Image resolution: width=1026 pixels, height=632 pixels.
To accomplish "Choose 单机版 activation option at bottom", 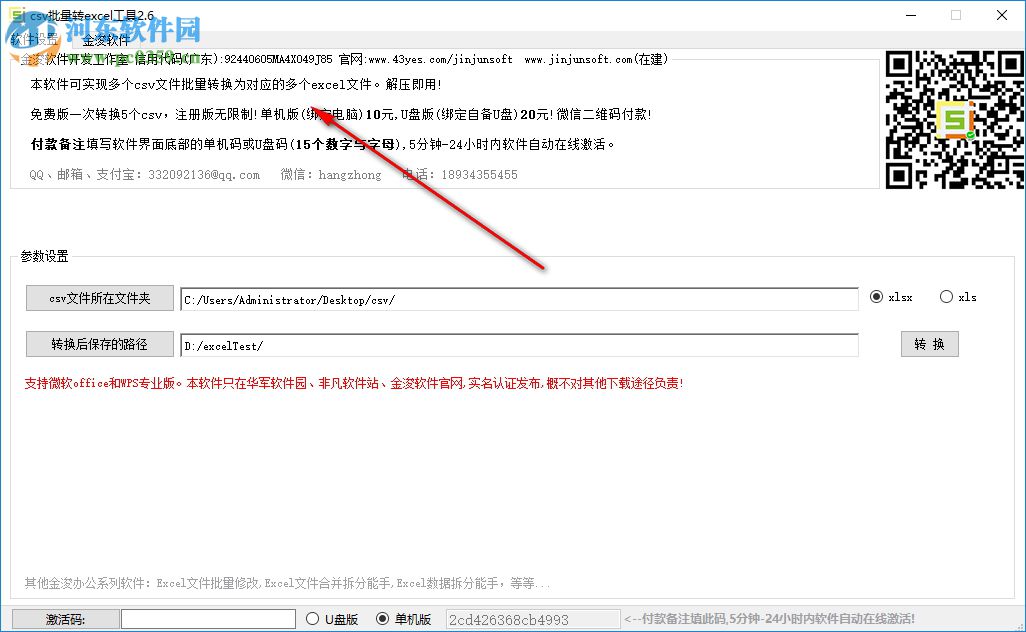I will coord(385,617).
